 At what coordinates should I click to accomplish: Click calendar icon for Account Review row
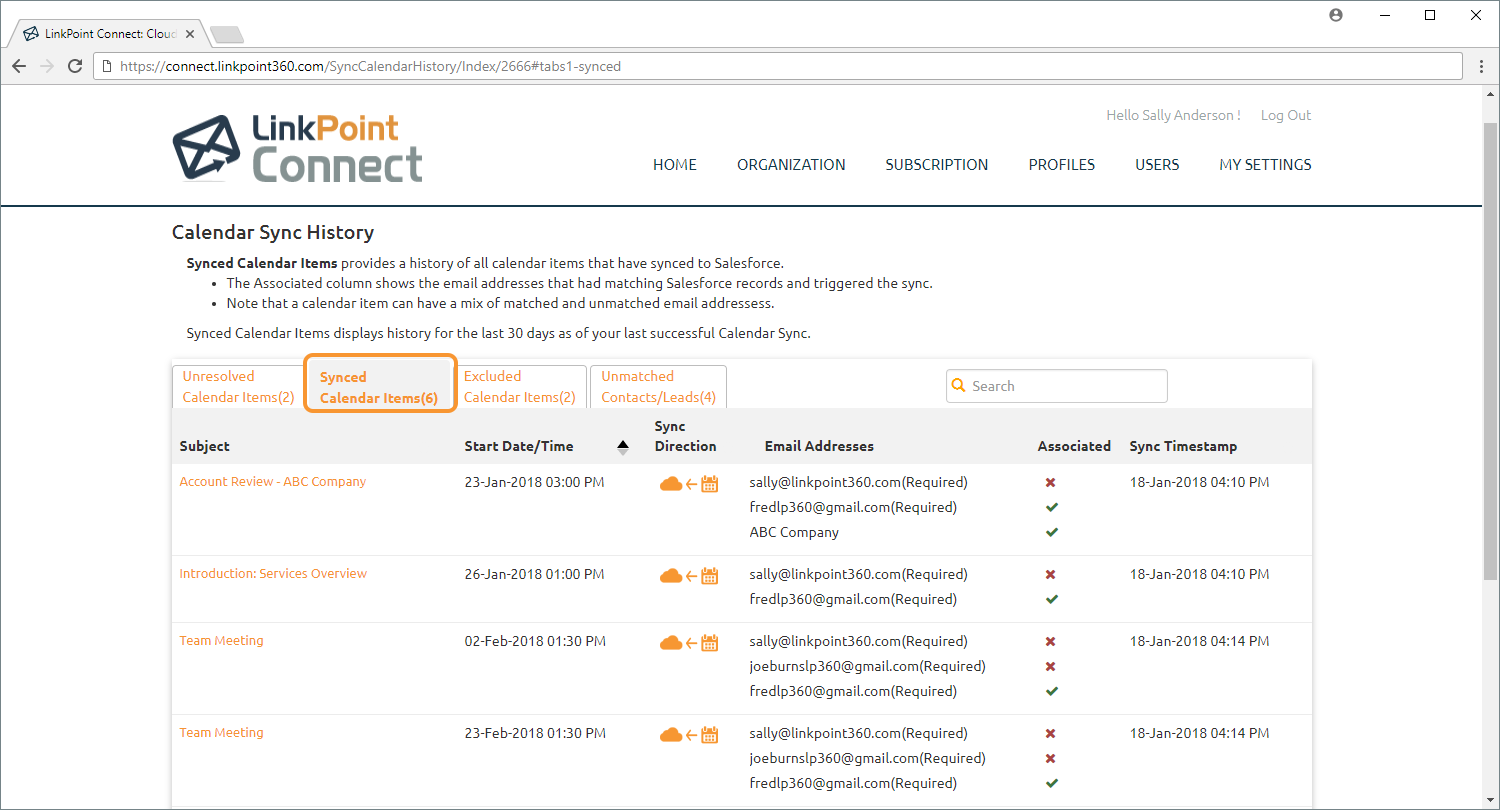(710, 484)
